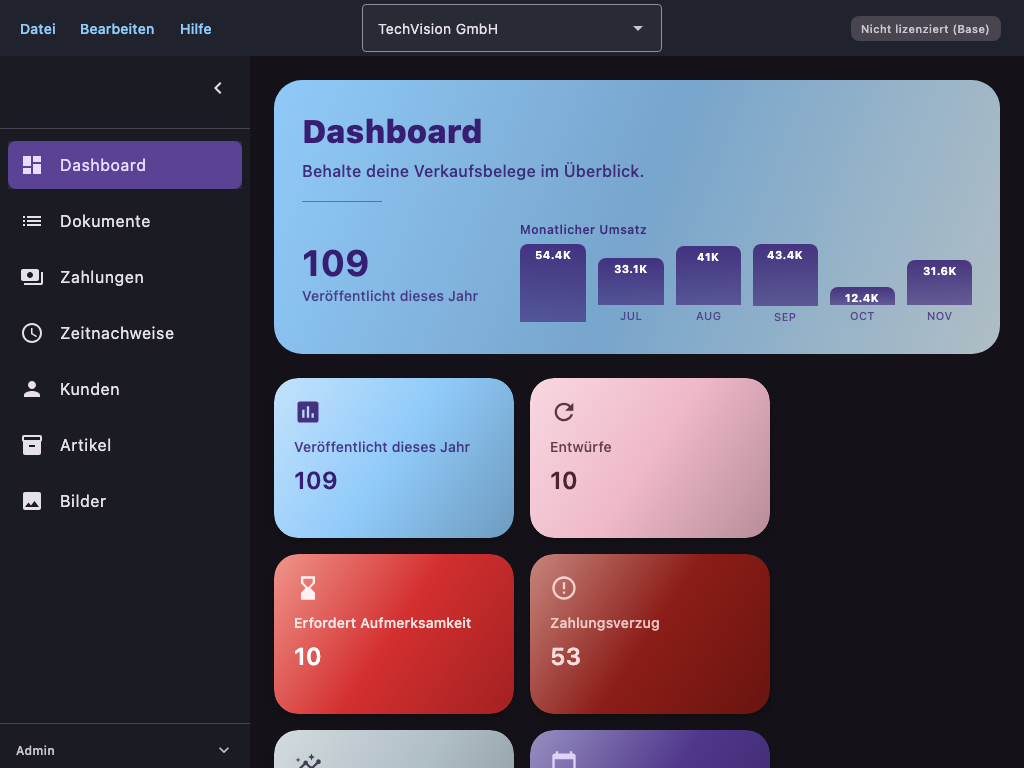This screenshot has width=1024, height=768.
Task: Click the refresh icon on Entwürfe card
Action: click(564, 412)
